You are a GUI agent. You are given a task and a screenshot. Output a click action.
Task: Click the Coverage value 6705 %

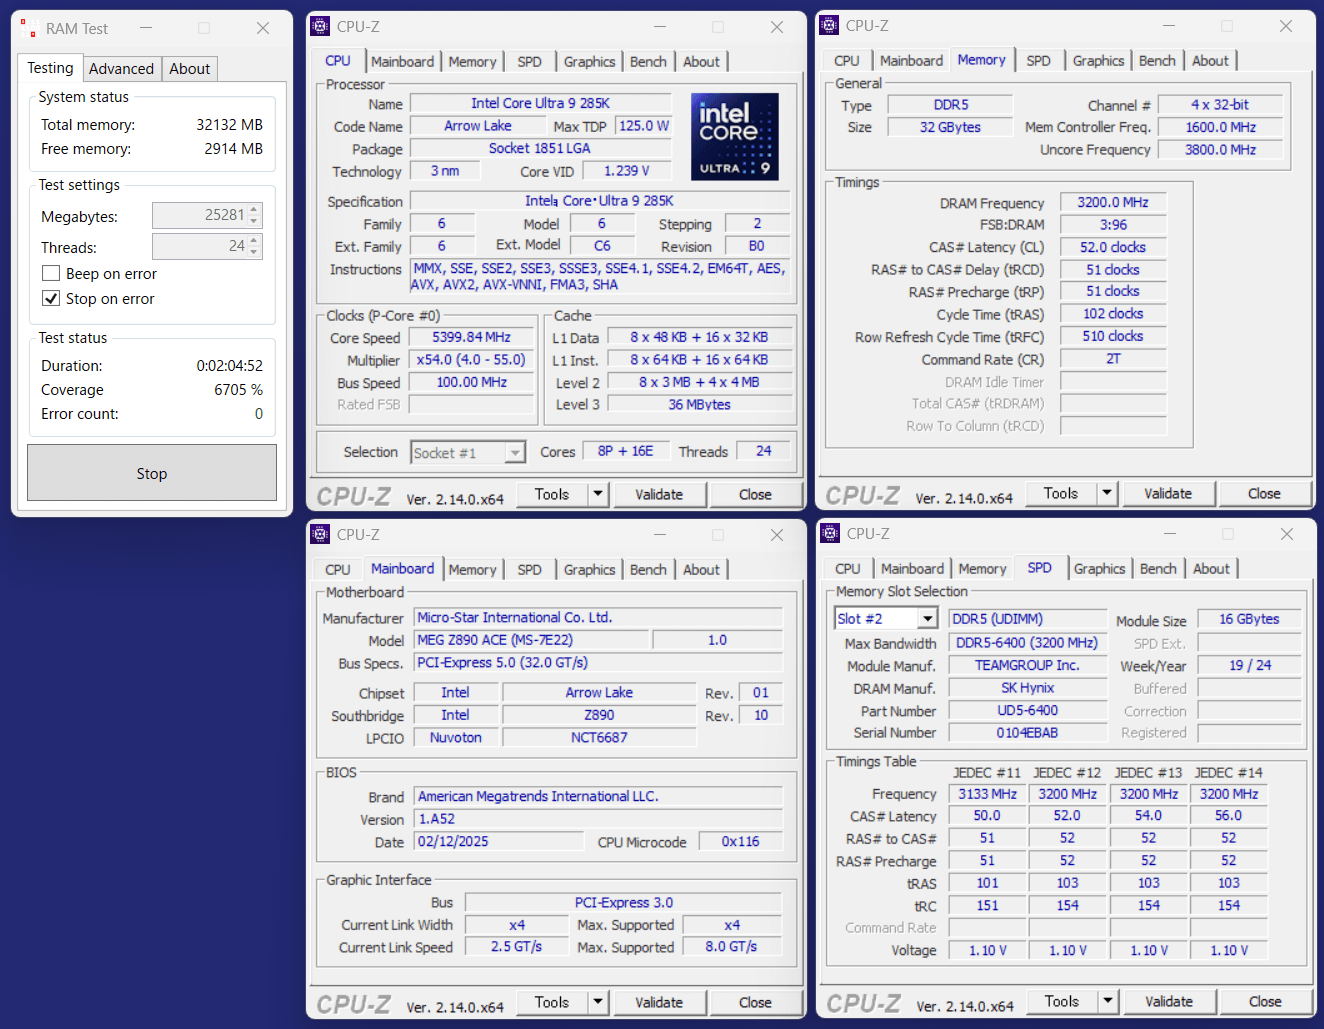point(238,390)
